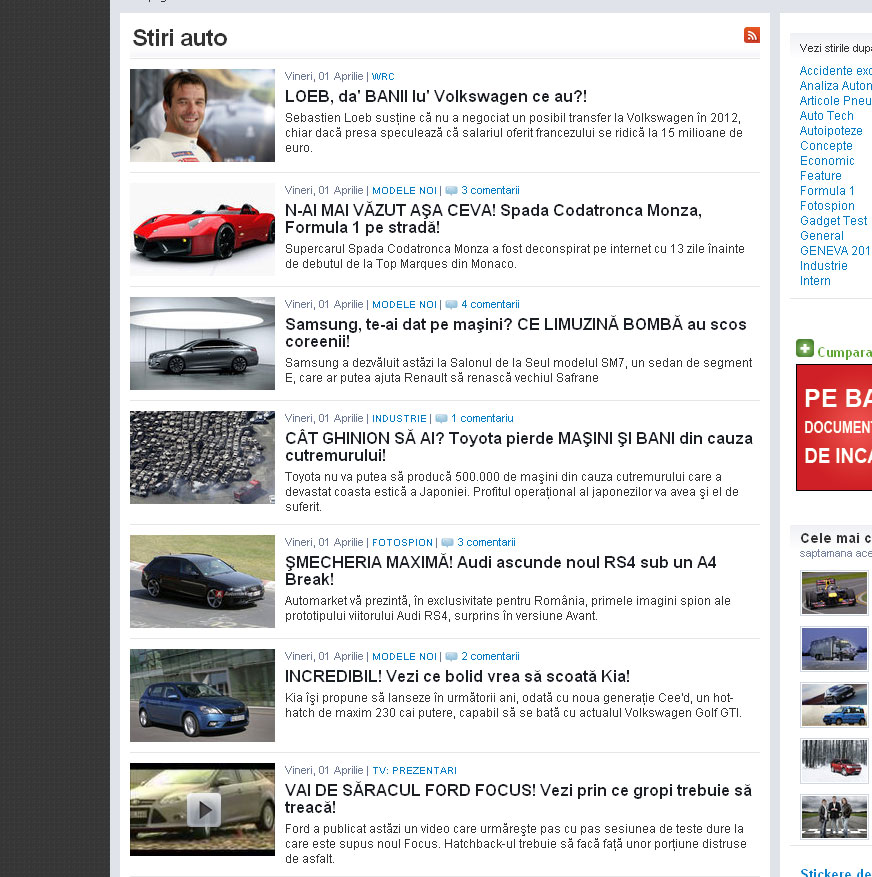Open black Audi A4 Break thumbnail
This screenshot has width=872, height=877.
[x=202, y=582]
